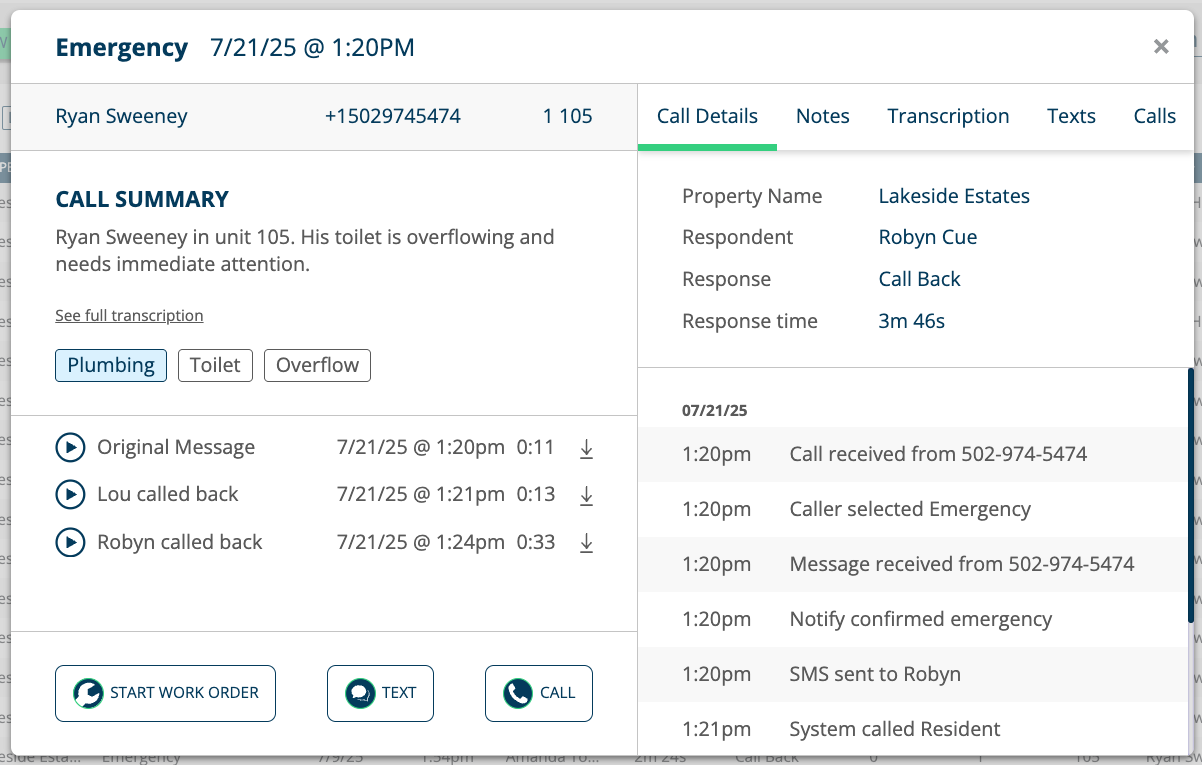Close the Emergency dialog
The width and height of the screenshot is (1202, 765).
point(1160,46)
